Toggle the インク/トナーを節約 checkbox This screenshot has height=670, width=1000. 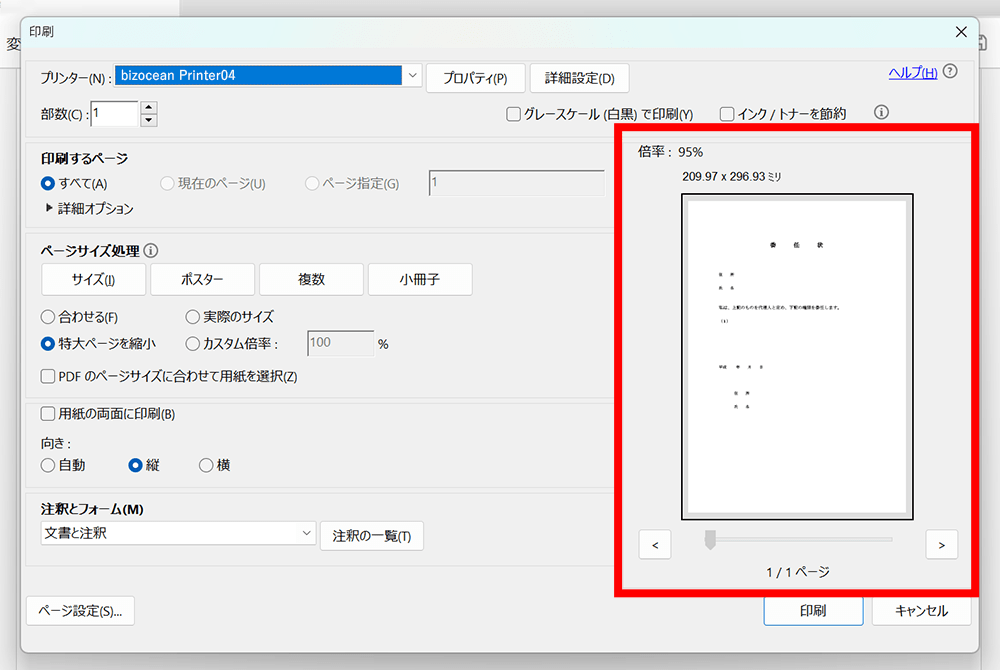pyautogui.click(x=726, y=114)
